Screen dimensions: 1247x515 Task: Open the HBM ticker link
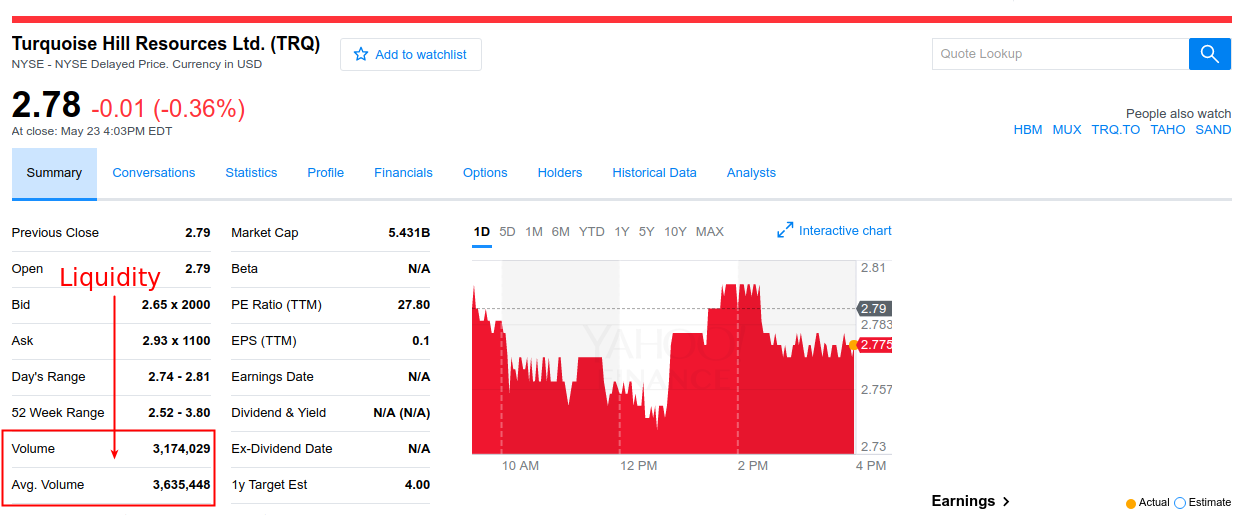[1028, 130]
